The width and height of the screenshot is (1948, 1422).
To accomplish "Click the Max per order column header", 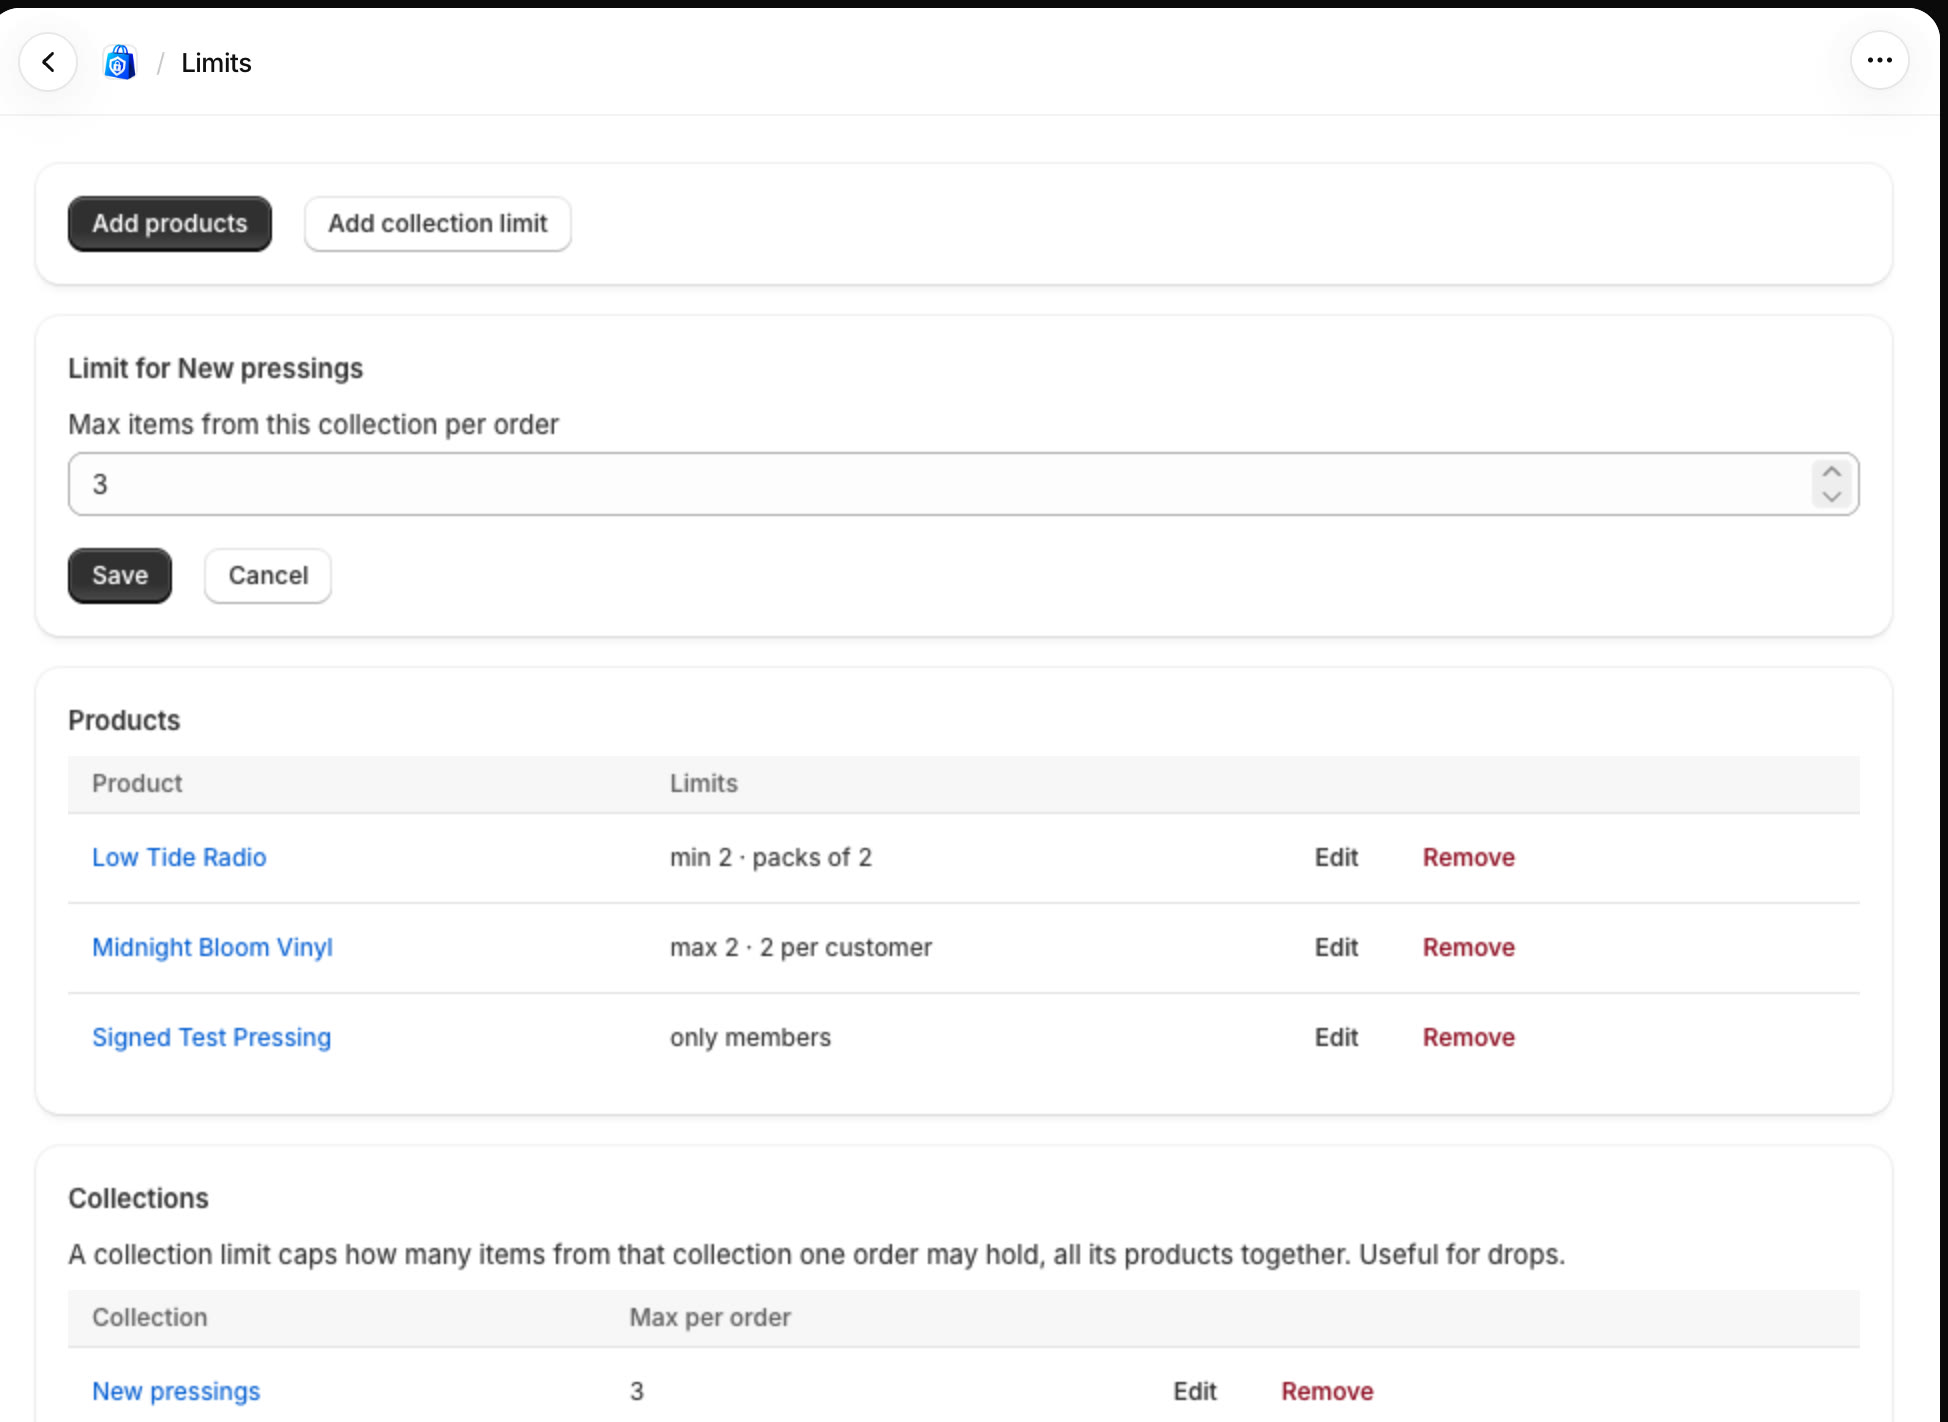I will pyautogui.click(x=710, y=1317).
